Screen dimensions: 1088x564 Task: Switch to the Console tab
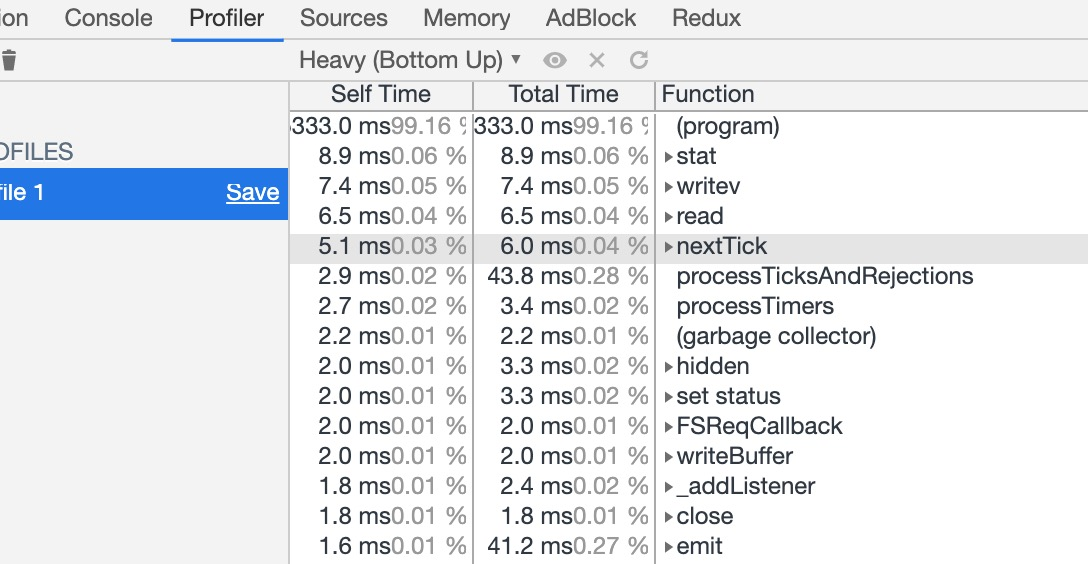(108, 18)
